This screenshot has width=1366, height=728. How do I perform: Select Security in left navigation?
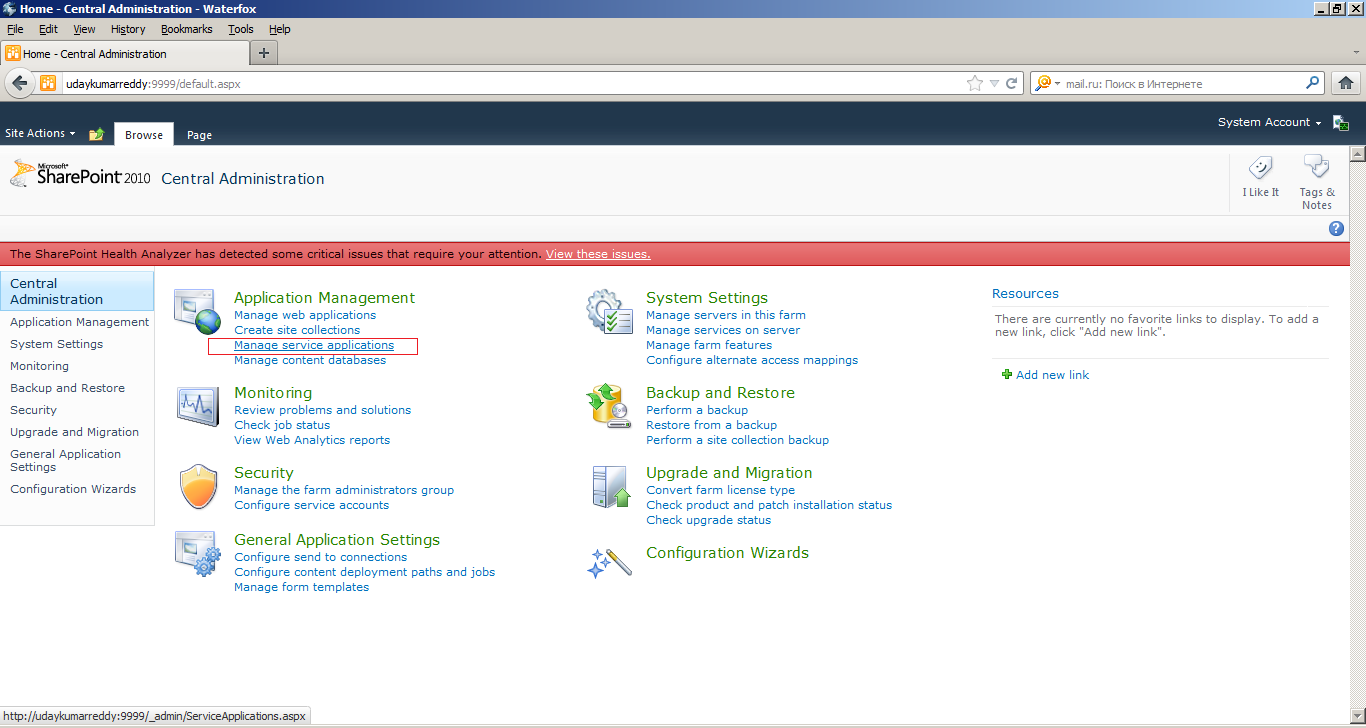(x=33, y=410)
